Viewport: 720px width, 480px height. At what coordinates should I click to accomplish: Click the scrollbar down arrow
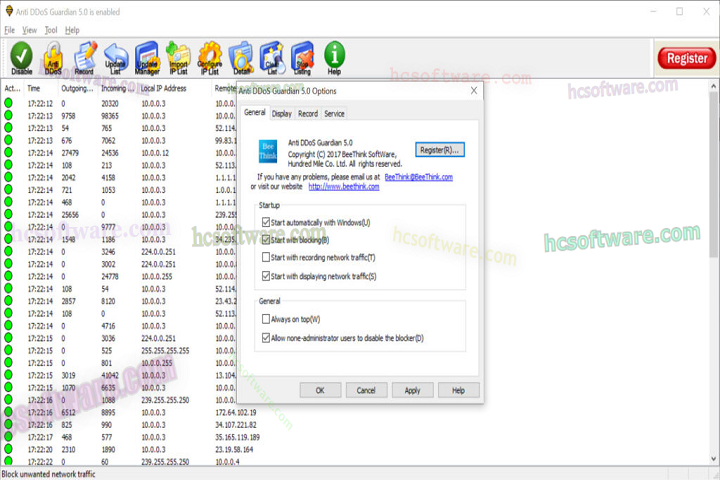(714, 459)
